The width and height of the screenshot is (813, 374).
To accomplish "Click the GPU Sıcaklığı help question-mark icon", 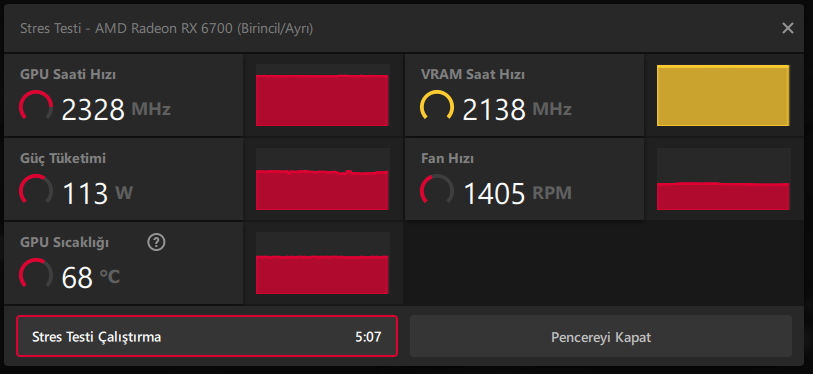I will (156, 242).
